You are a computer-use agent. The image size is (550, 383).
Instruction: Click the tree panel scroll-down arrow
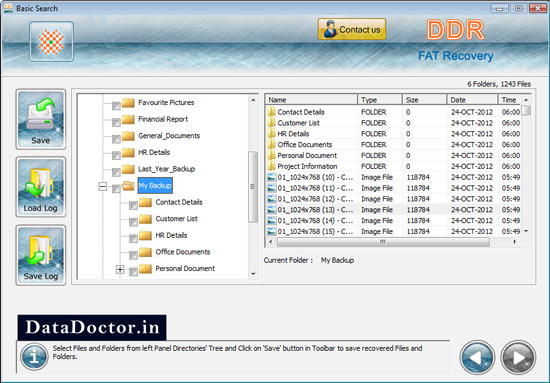(253, 274)
